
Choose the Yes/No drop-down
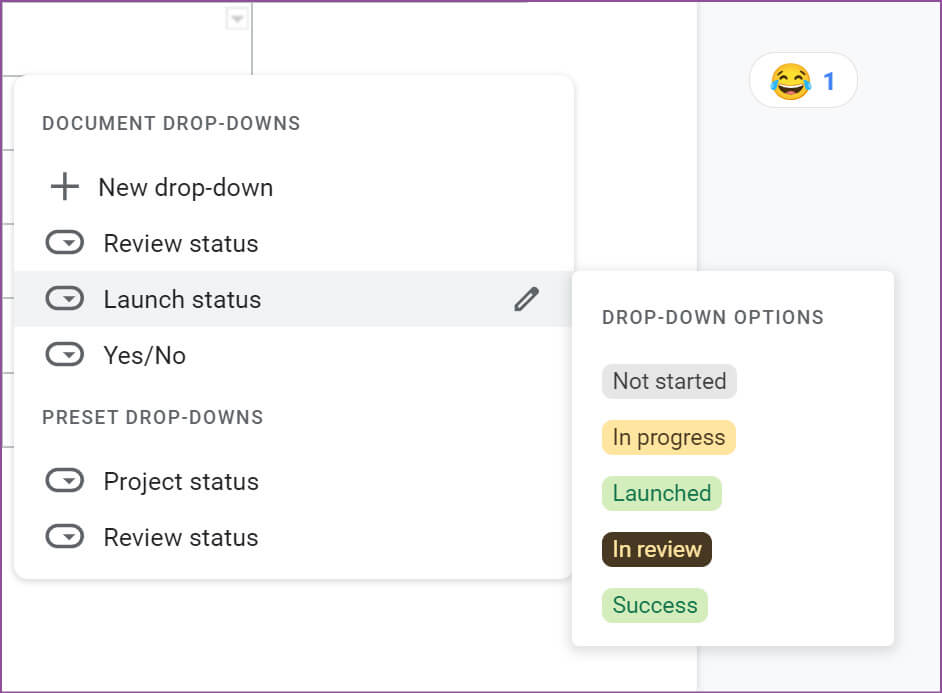(x=294, y=355)
